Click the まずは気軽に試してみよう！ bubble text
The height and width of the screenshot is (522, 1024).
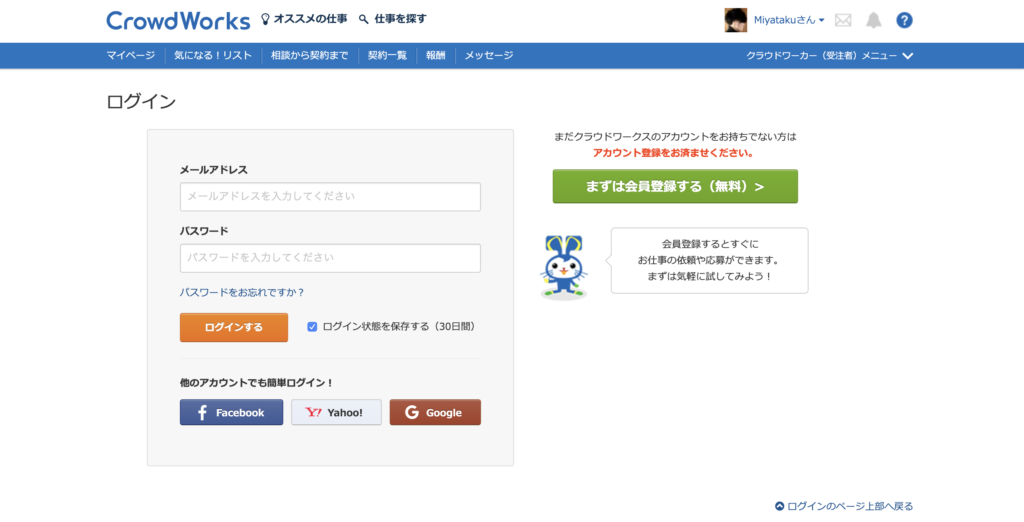[x=710, y=276]
